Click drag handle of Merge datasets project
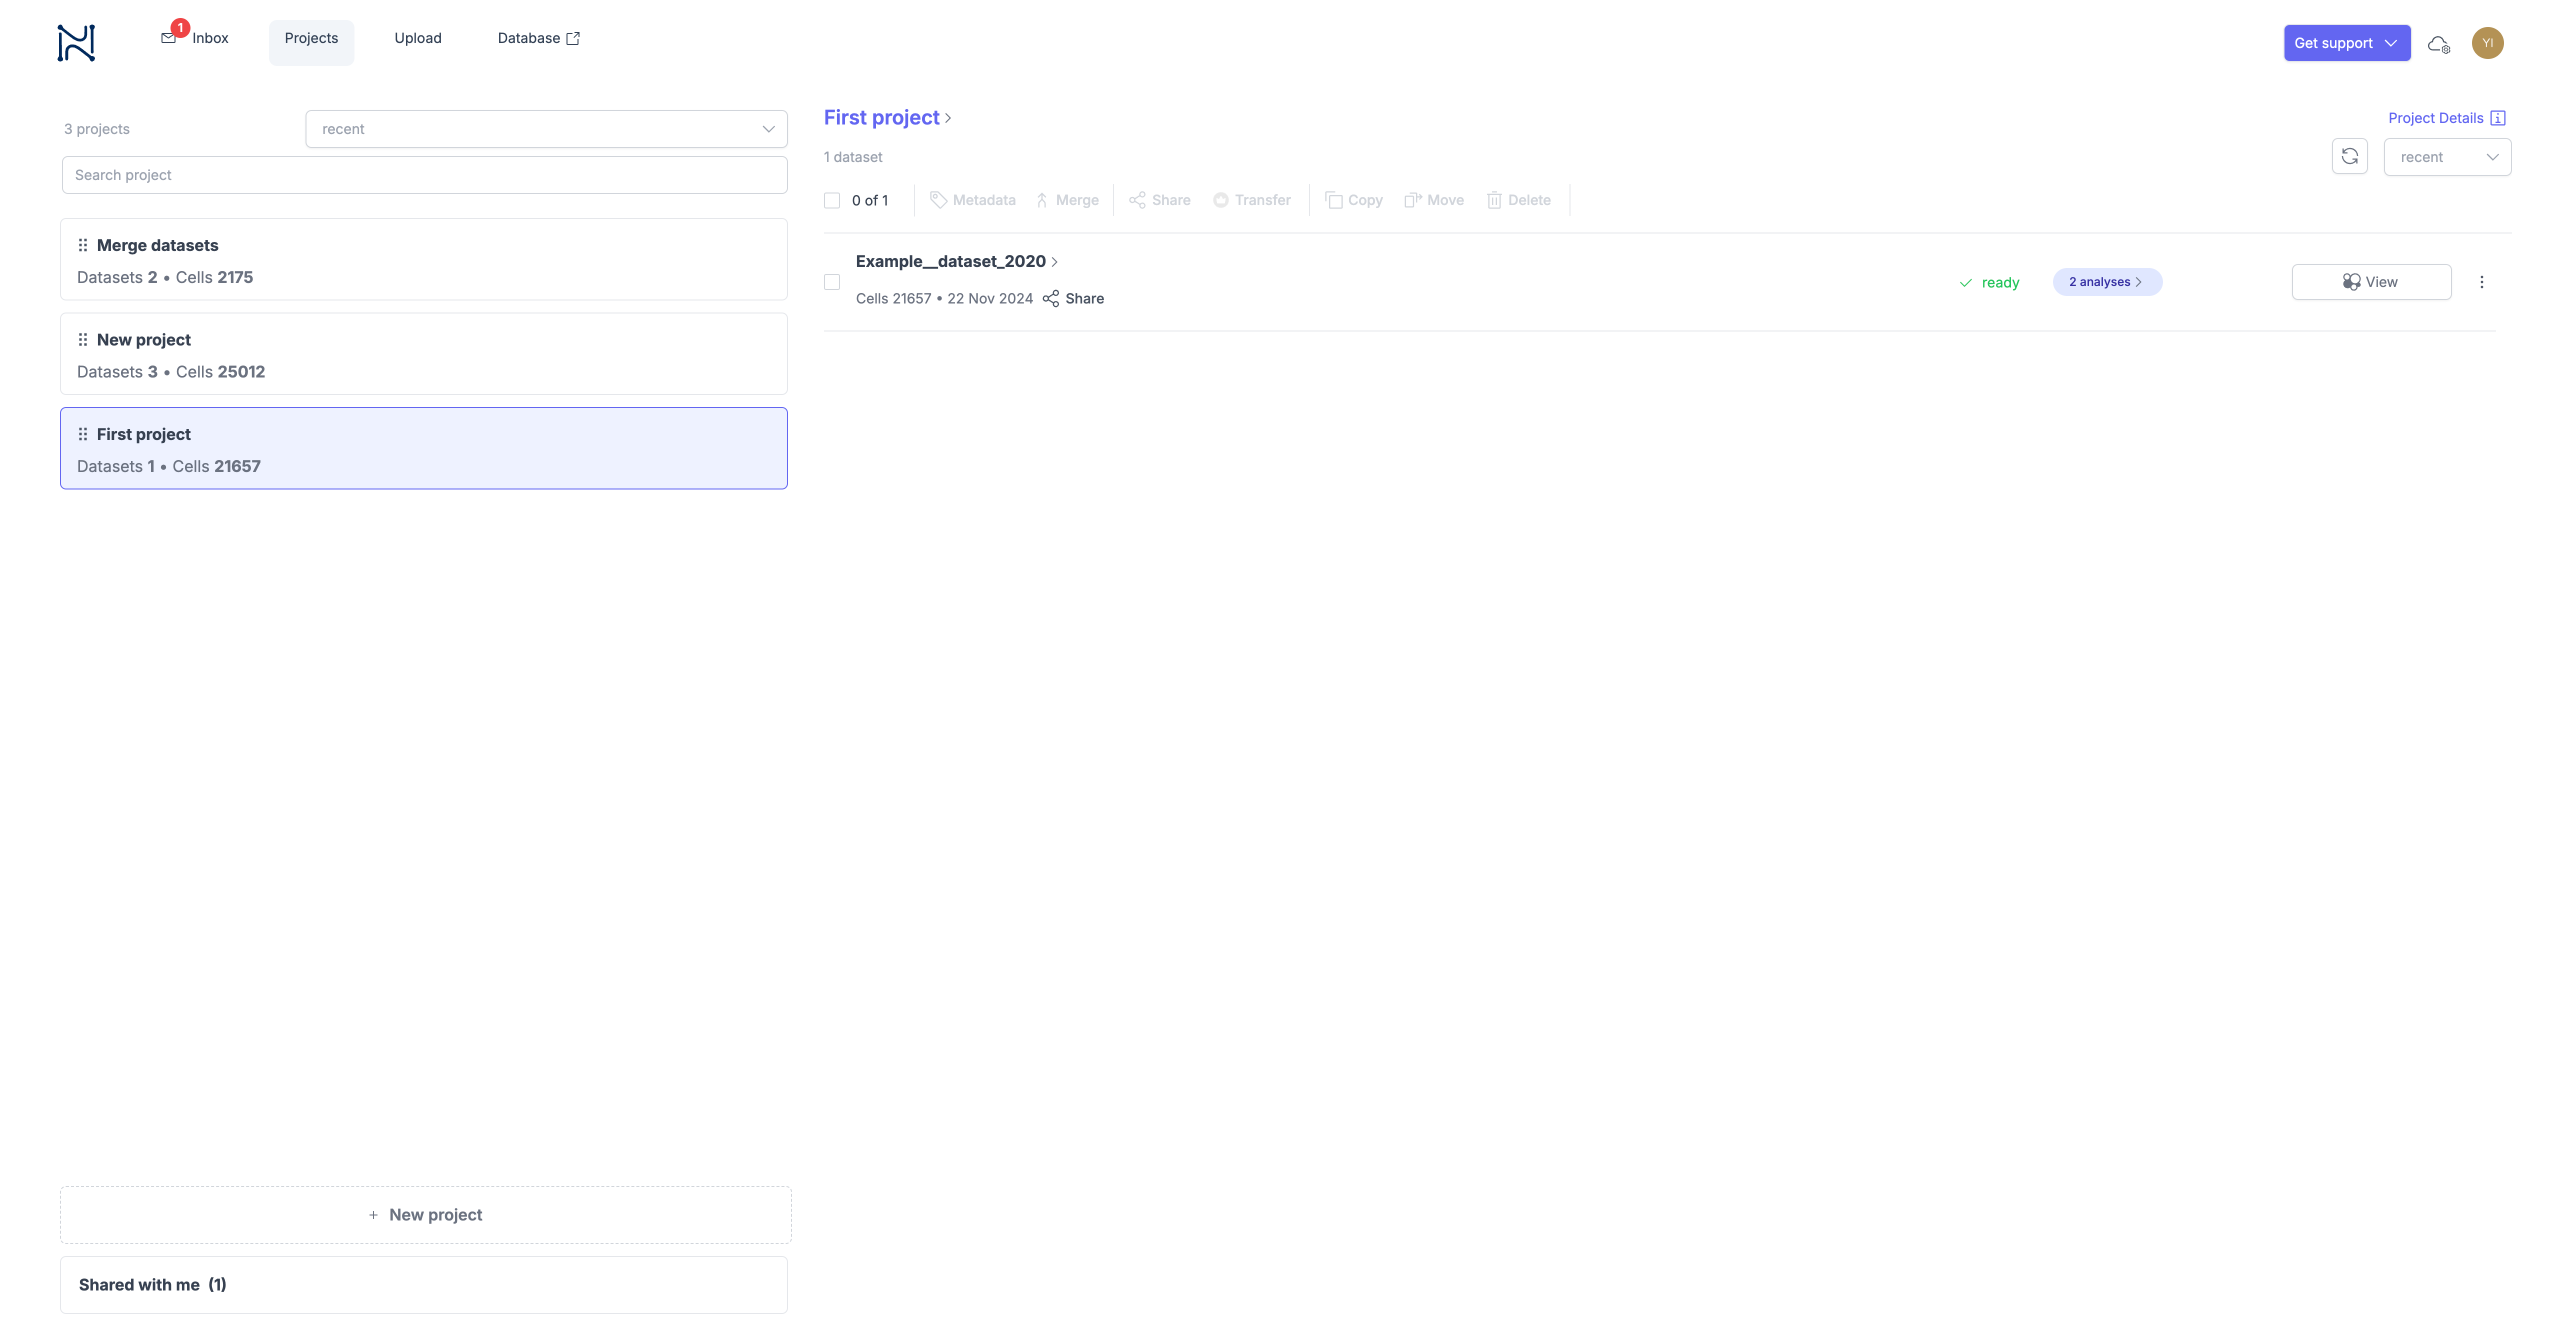The width and height of the screenshot is (2560, 1328). coord(83,245)
